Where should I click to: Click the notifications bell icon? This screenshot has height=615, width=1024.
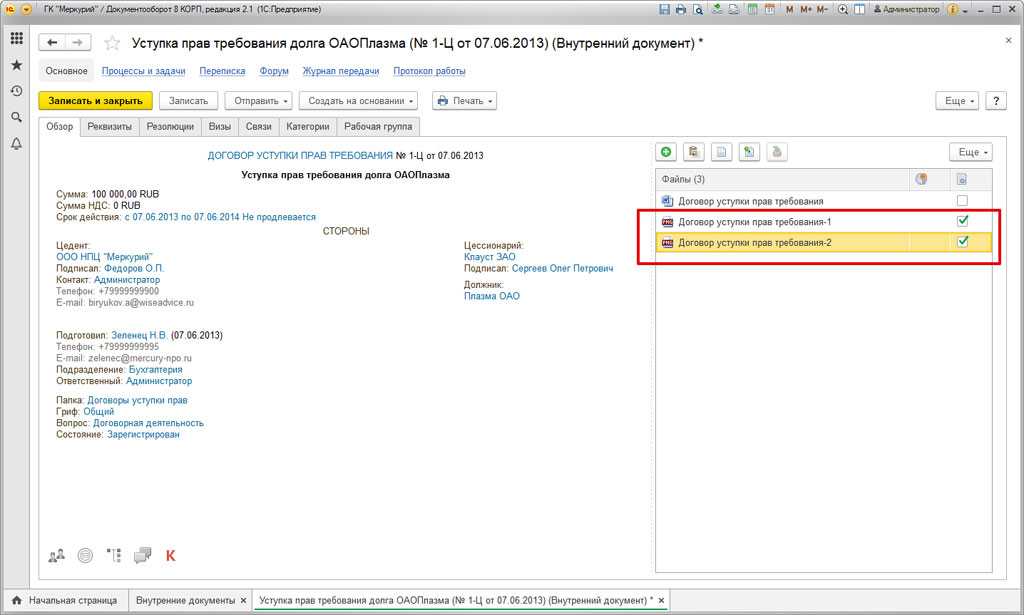16,144
